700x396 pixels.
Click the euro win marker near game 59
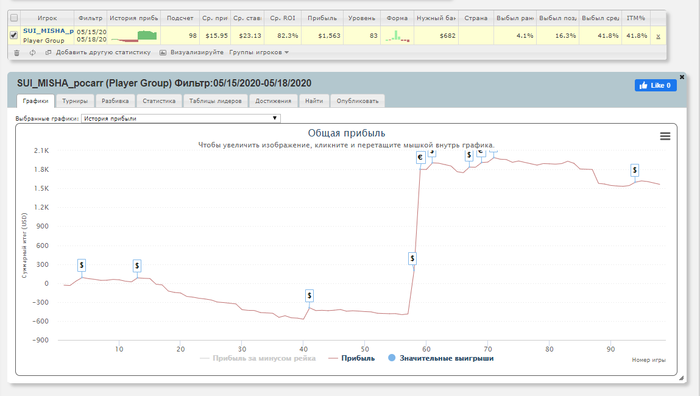click(420, 157)
